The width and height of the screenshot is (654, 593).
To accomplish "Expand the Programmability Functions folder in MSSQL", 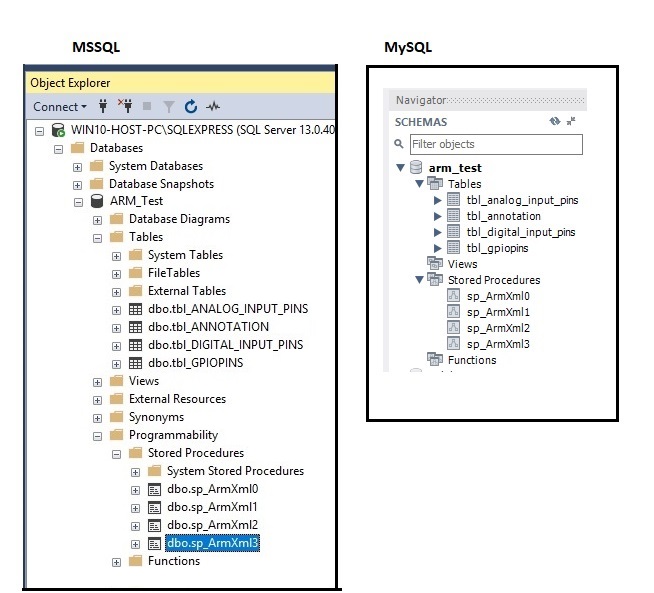I will coord(117,562).
